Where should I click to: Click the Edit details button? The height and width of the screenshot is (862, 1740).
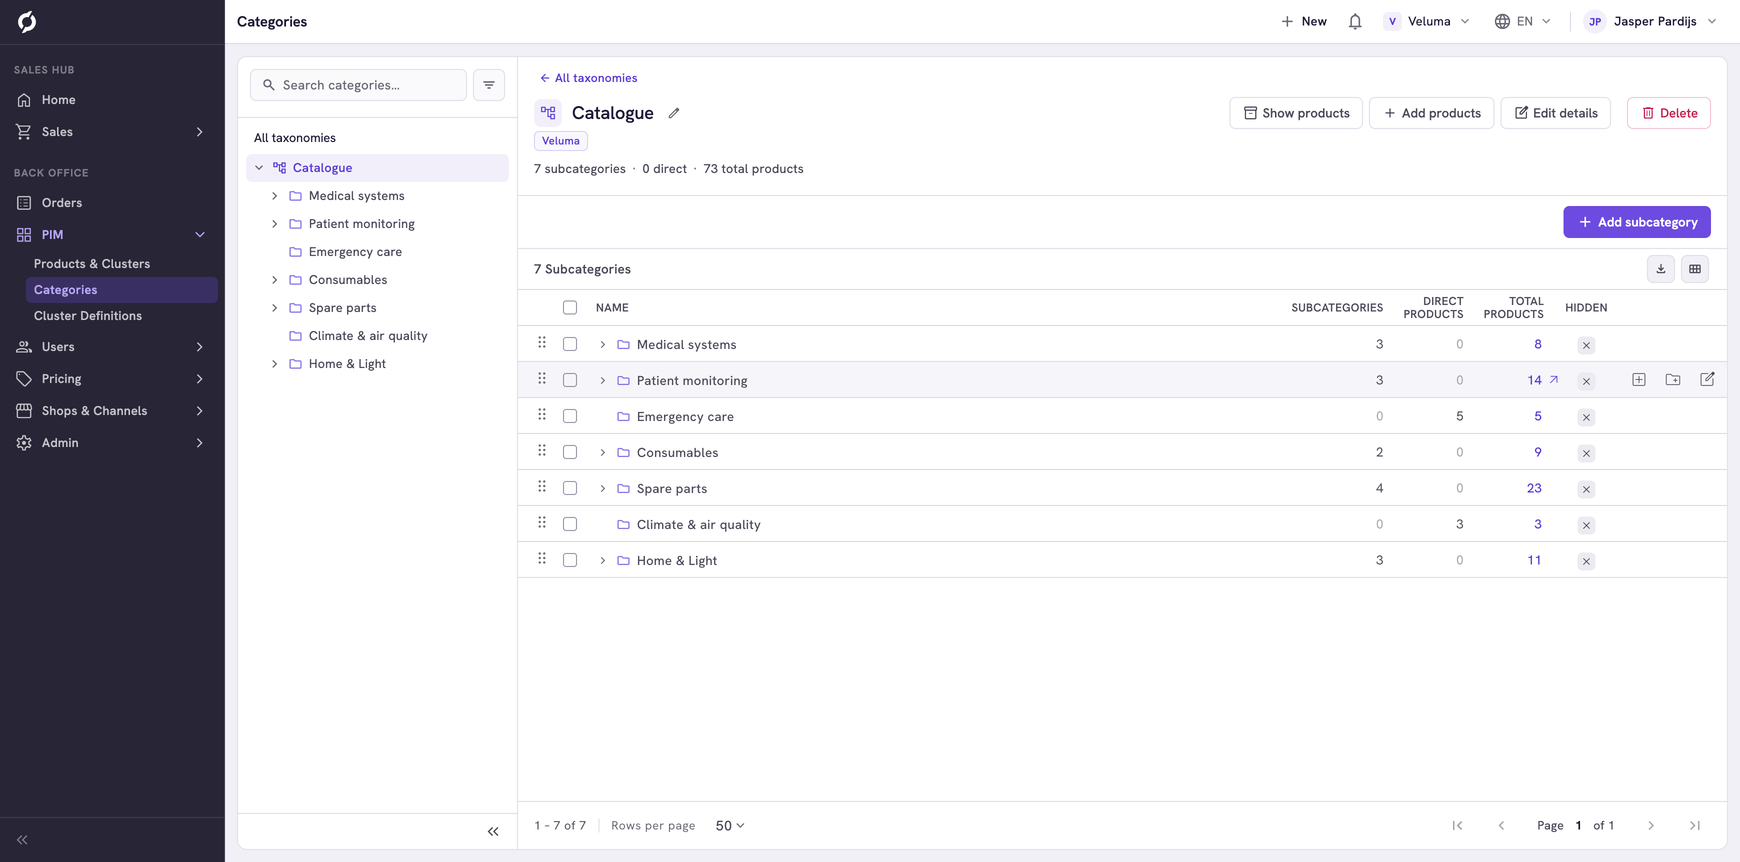point(1556,113)
